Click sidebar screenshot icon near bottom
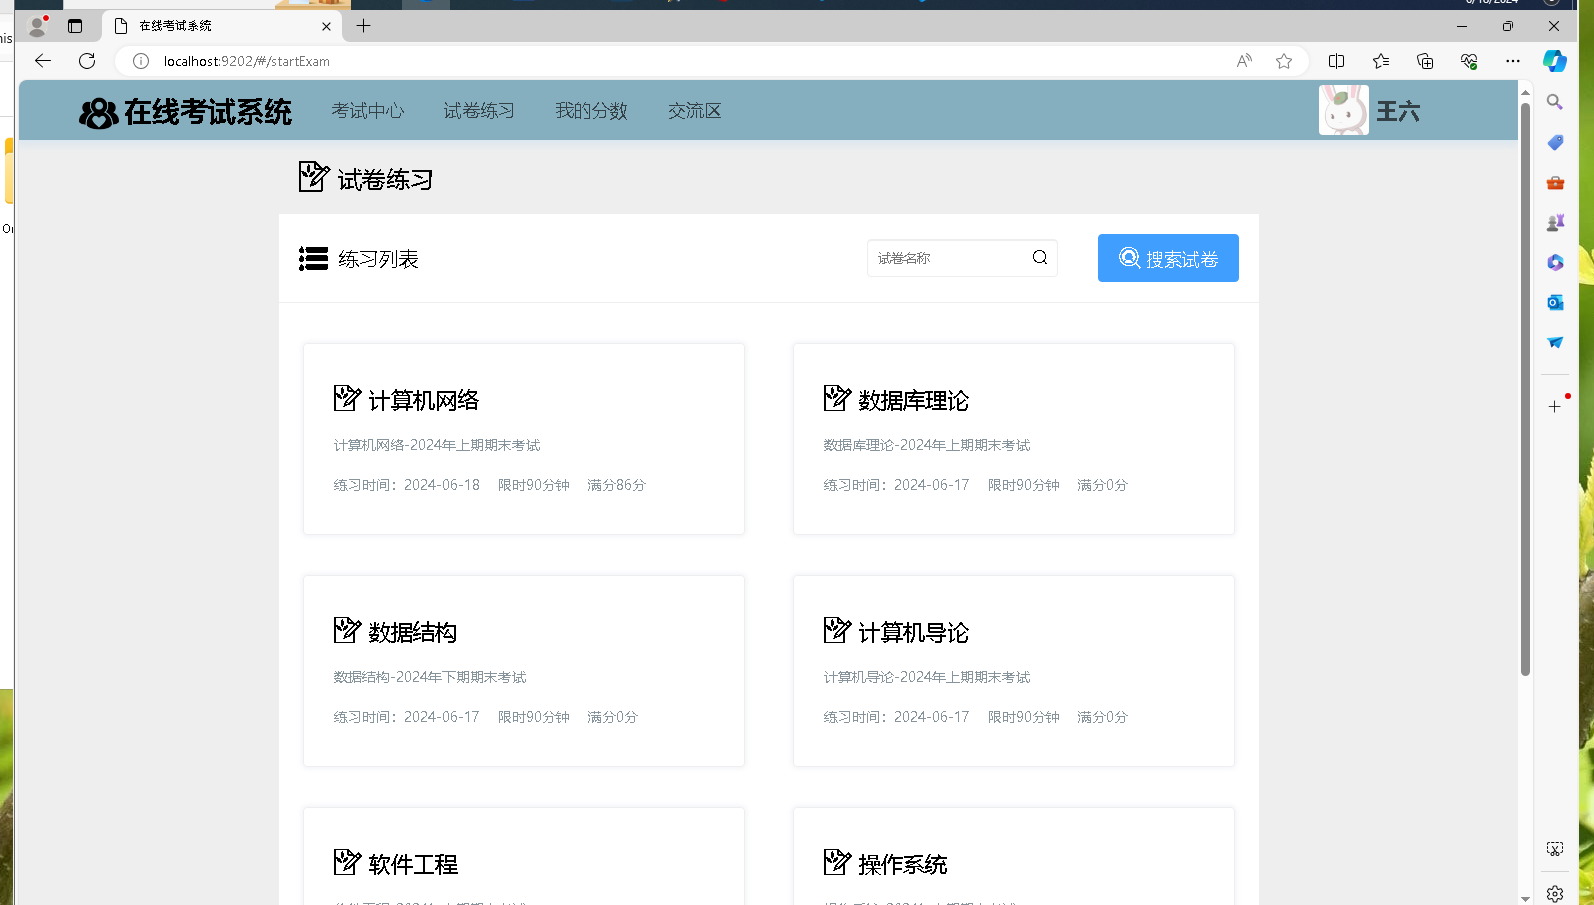Screen dimensions: 1594x905 point(1555,849)
